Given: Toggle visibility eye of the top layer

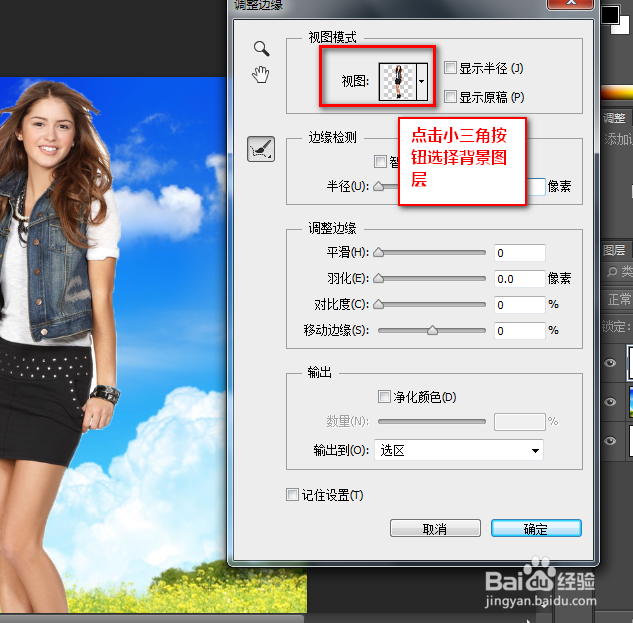Looking at the screenshot, I should point(610,363).
